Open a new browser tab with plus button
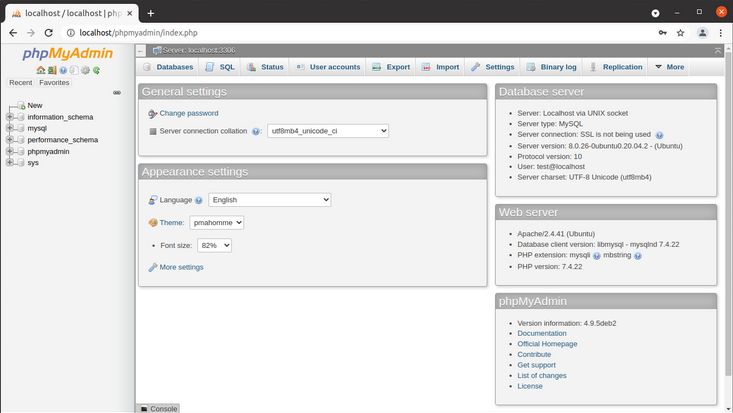733x413 pixels. coord(151,13)
